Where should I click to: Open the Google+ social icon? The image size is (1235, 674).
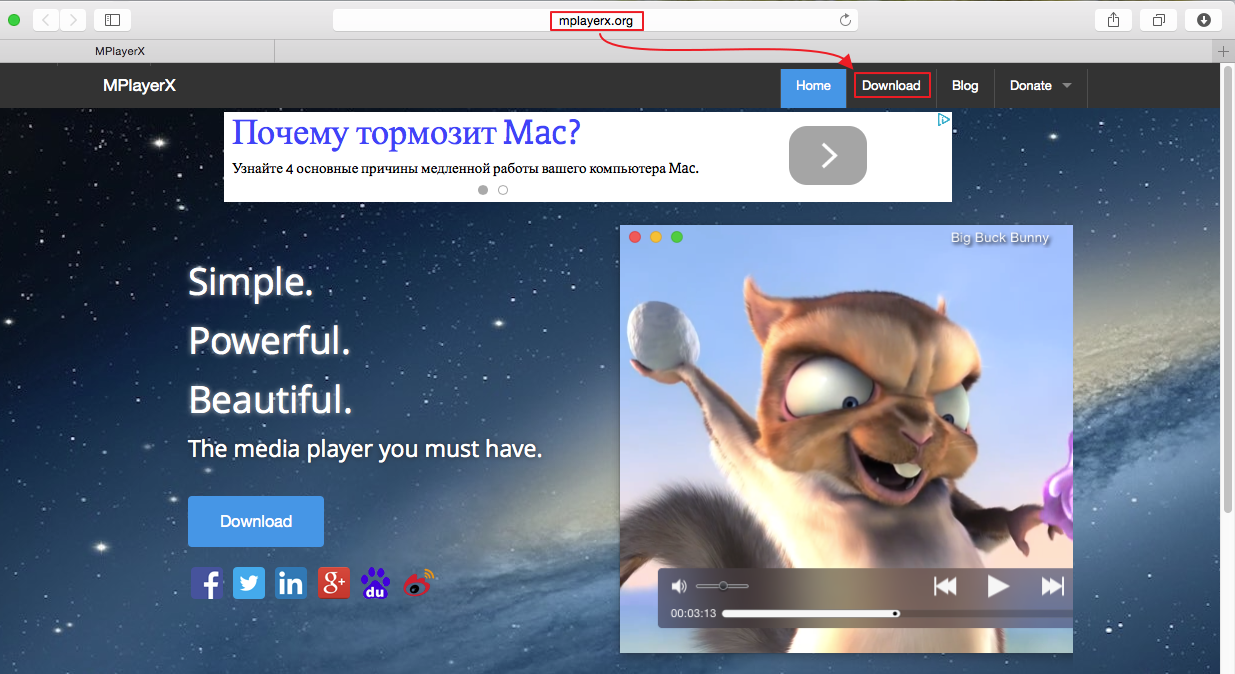(334, 583)
